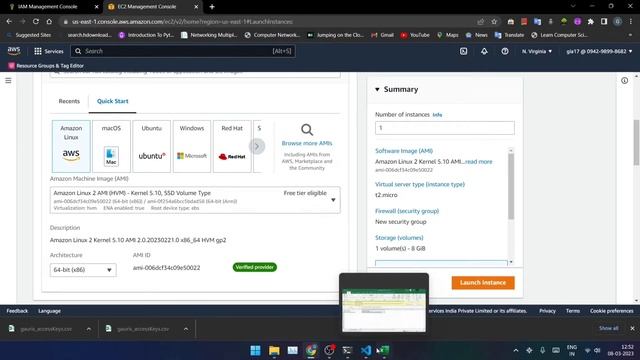
Task: Open the info panel icon
Action: pos(624,80)
